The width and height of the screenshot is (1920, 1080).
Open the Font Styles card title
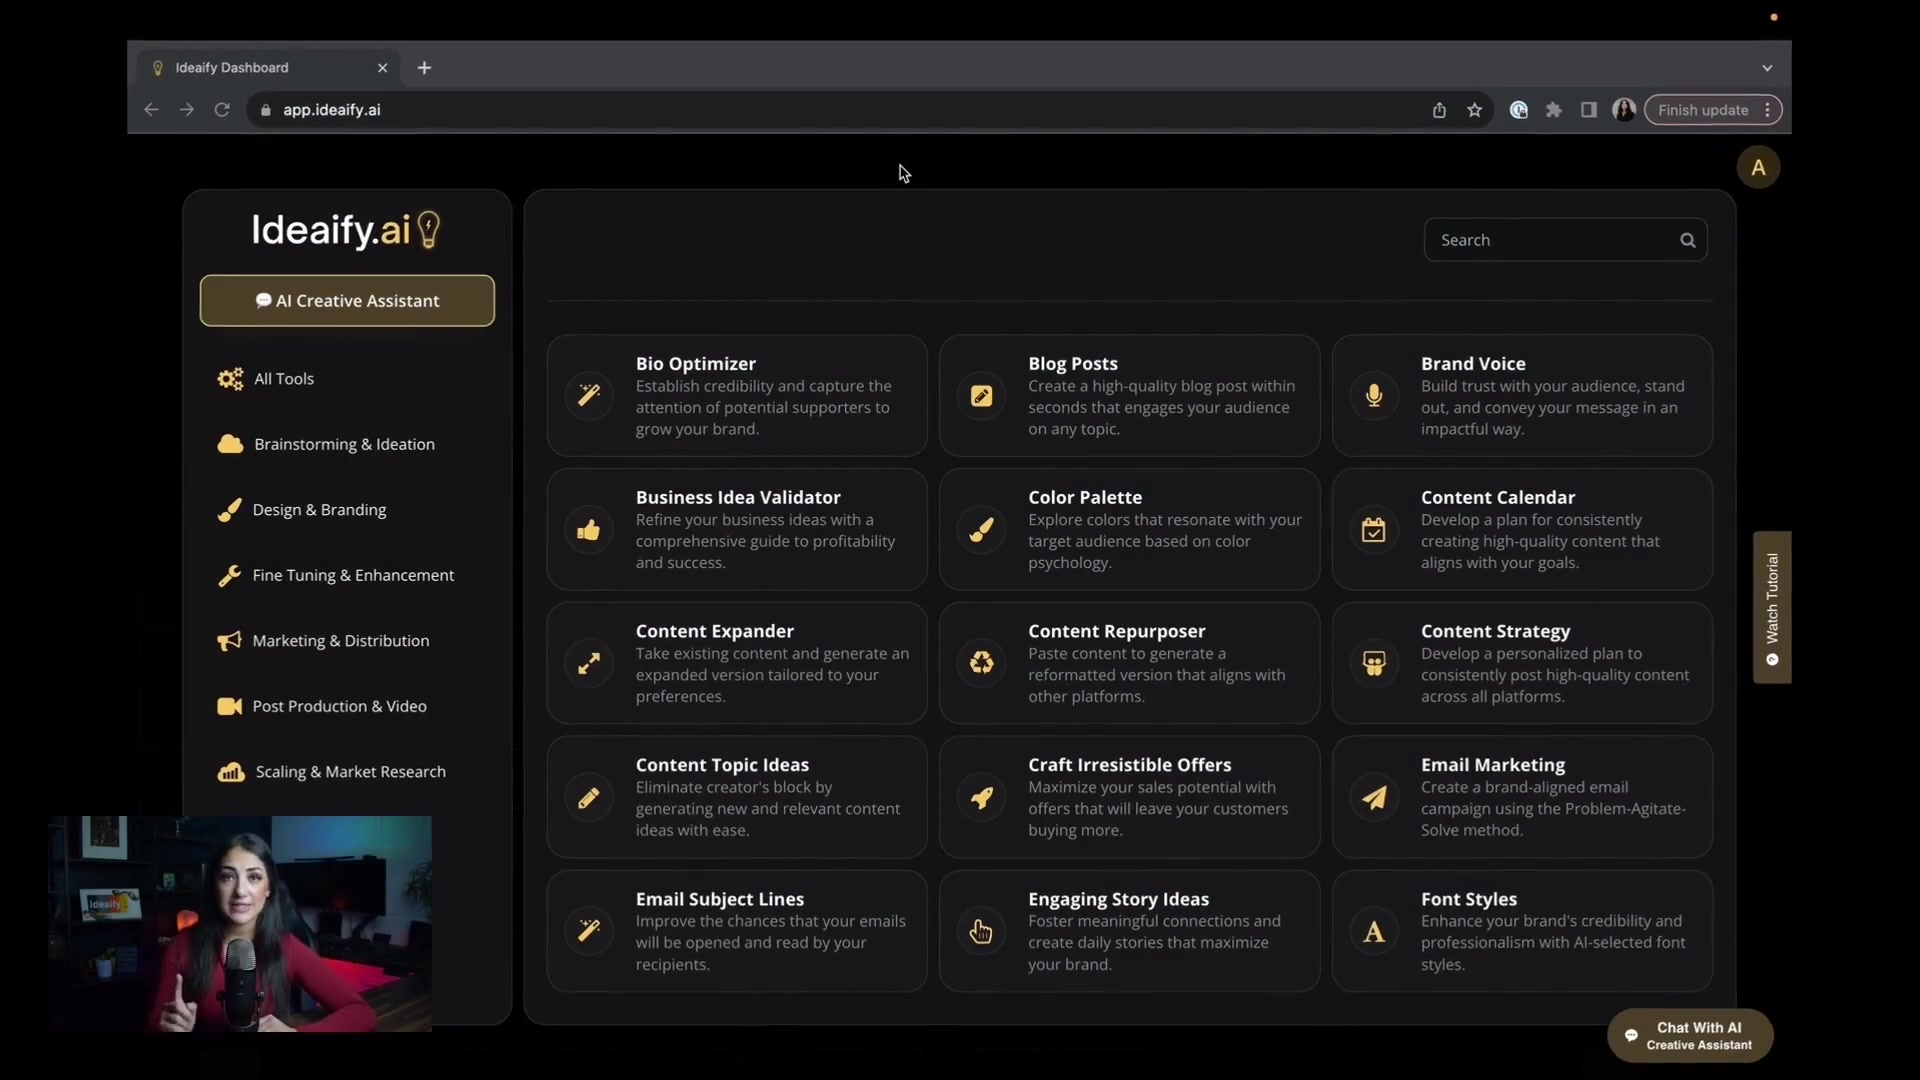pos(1469,899)
